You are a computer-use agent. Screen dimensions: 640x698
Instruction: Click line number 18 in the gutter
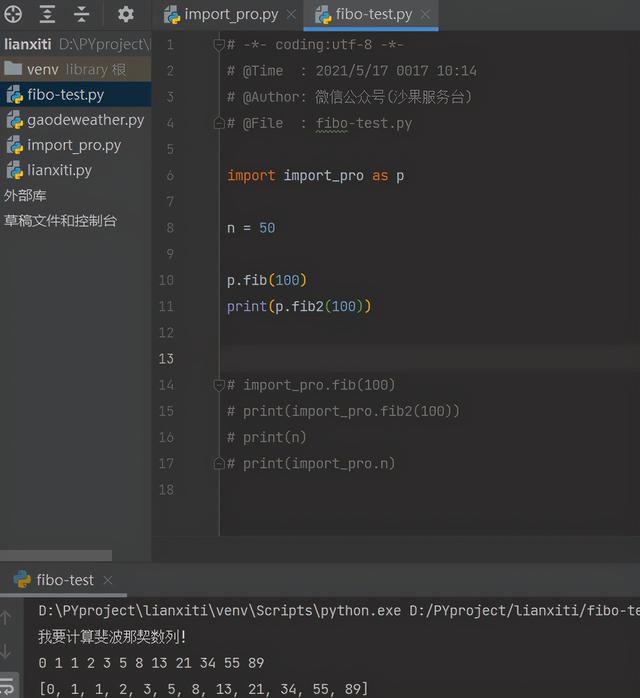tap(166, 490)
